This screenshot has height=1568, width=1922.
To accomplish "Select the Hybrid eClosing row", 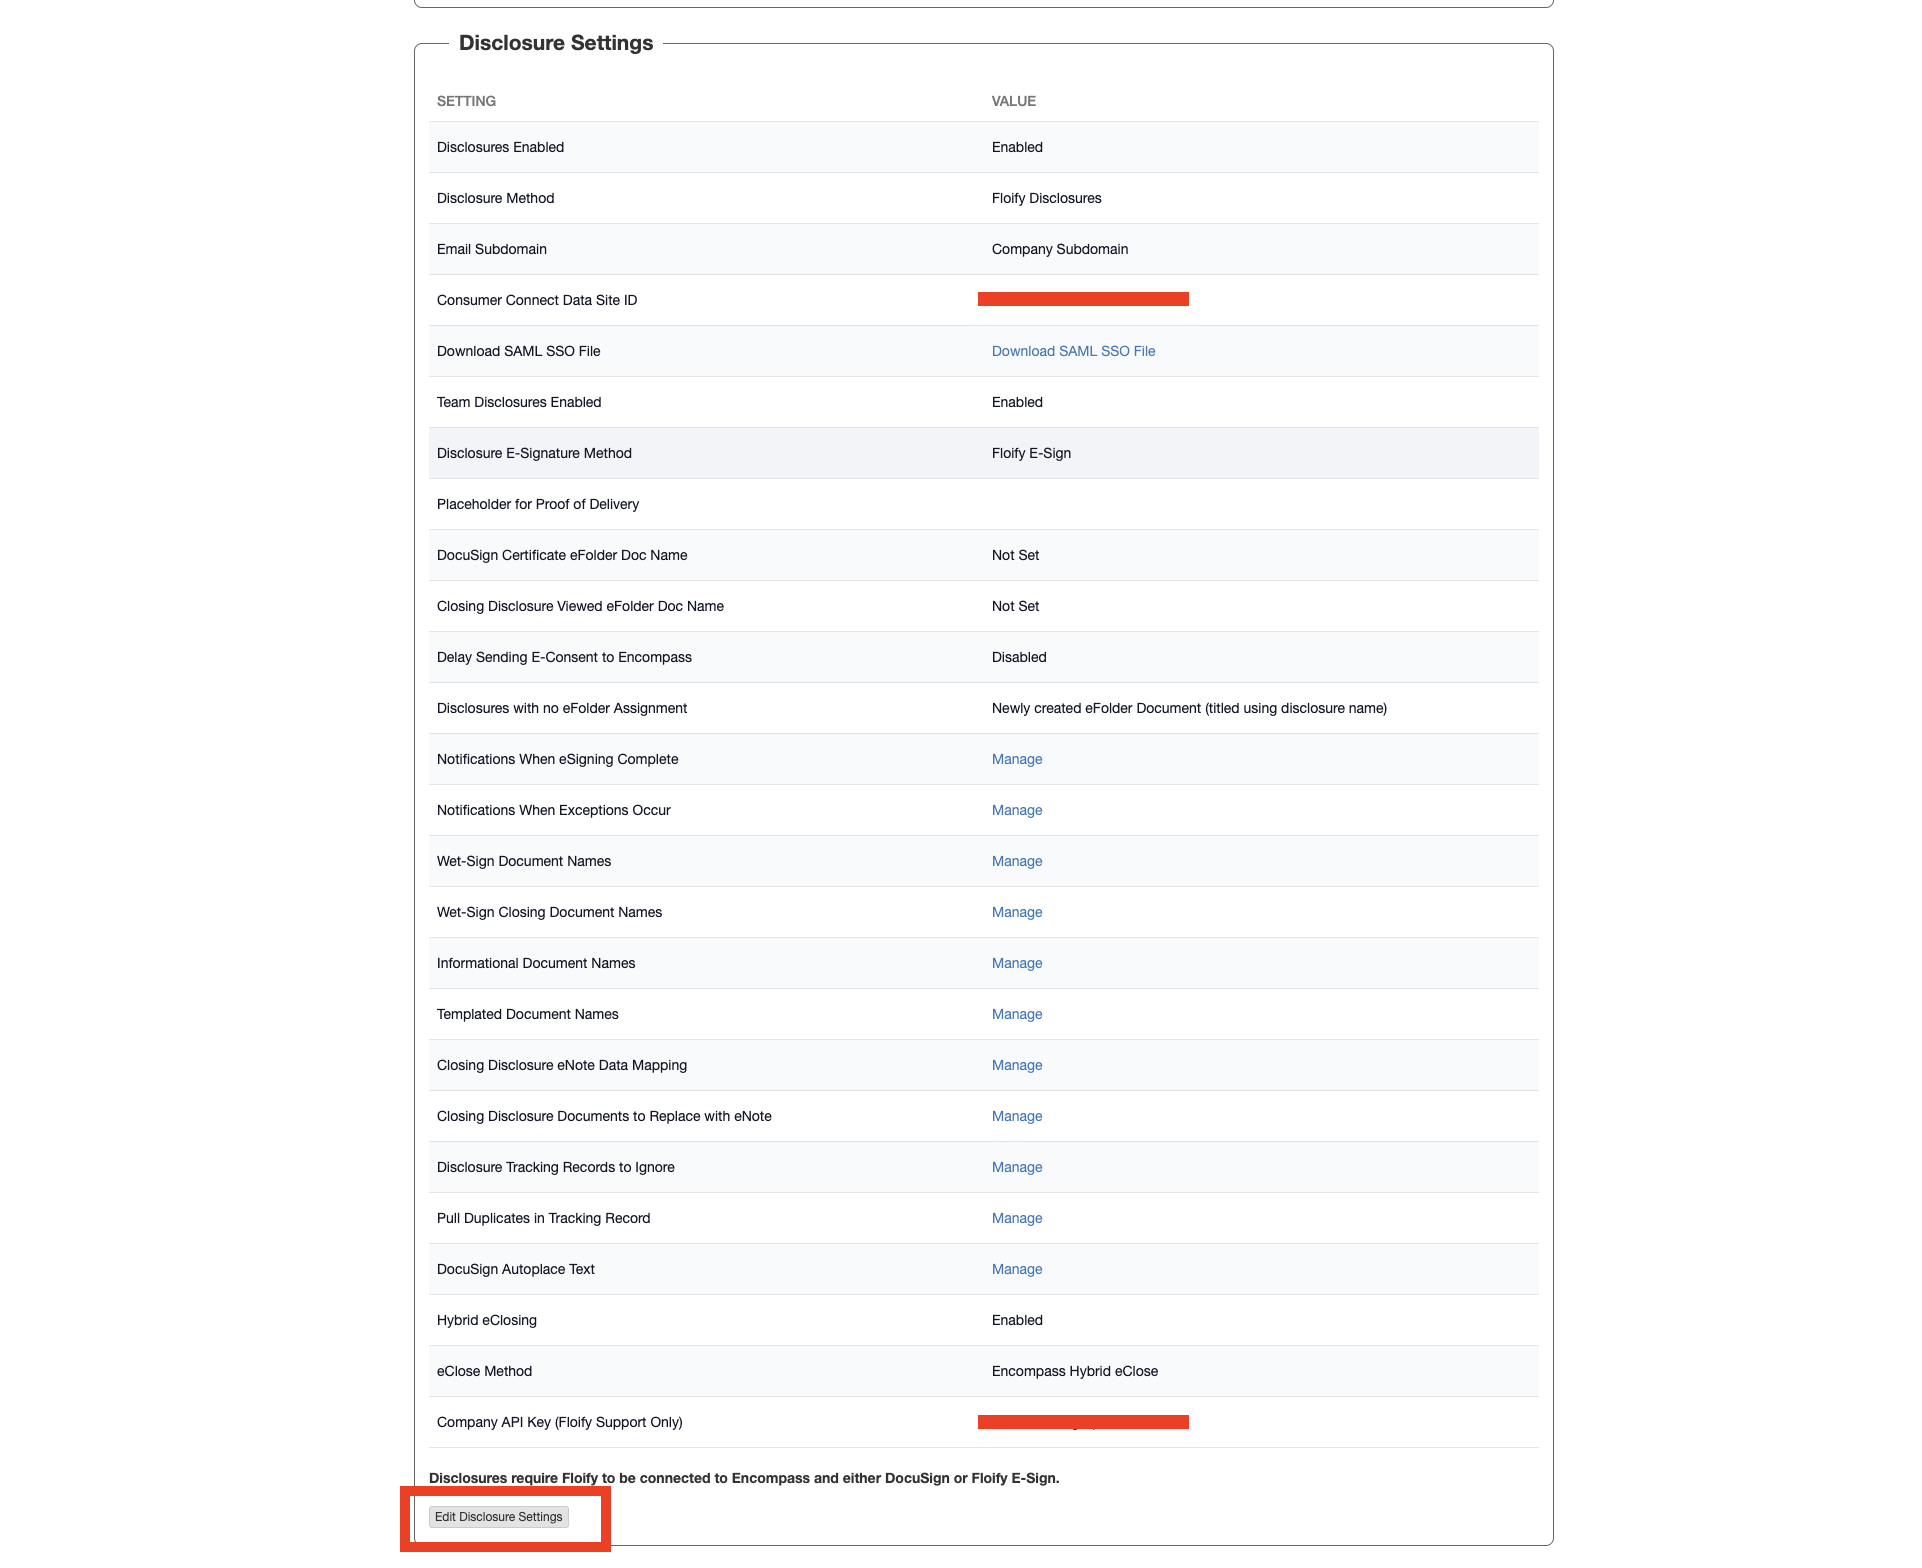I will [x=487, y=1320].
